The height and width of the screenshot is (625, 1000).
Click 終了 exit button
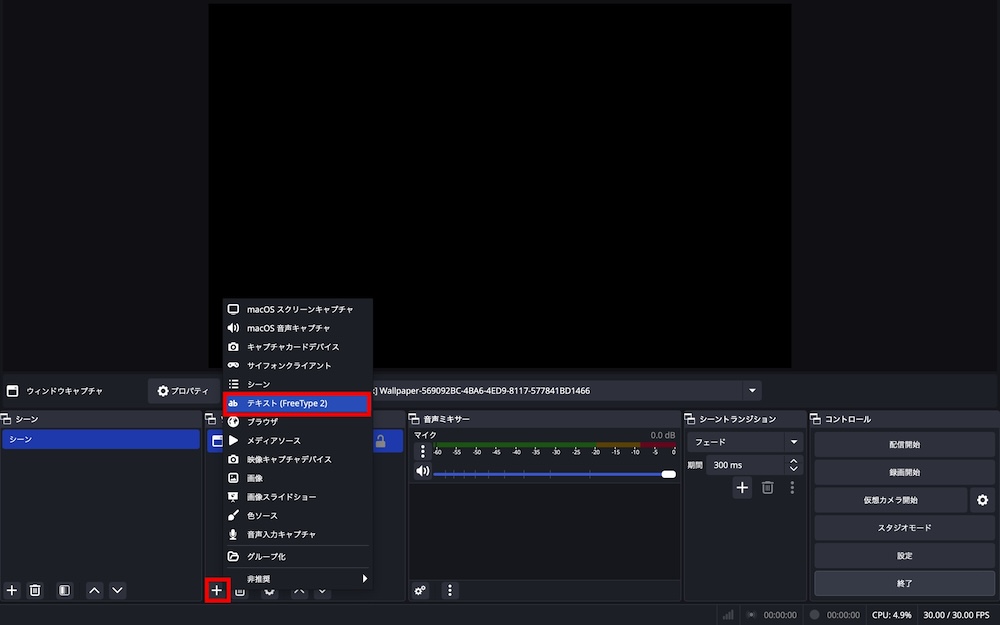pyautogui.click(x=904, y=584)
